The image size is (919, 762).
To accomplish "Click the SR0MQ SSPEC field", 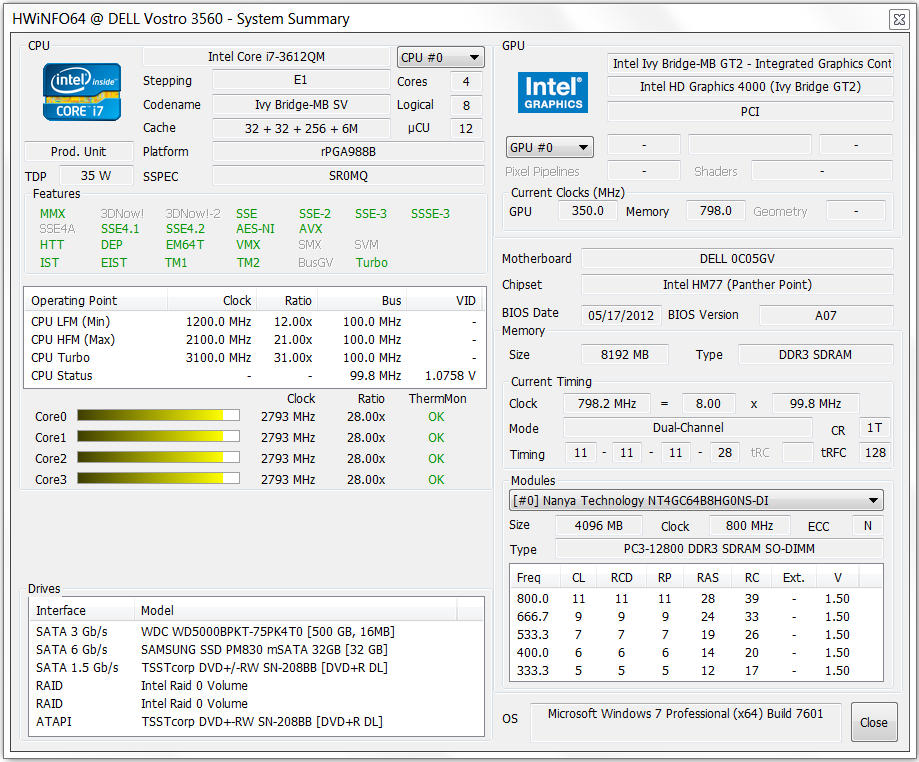I will pyautogui.click(x=348, y=176).
